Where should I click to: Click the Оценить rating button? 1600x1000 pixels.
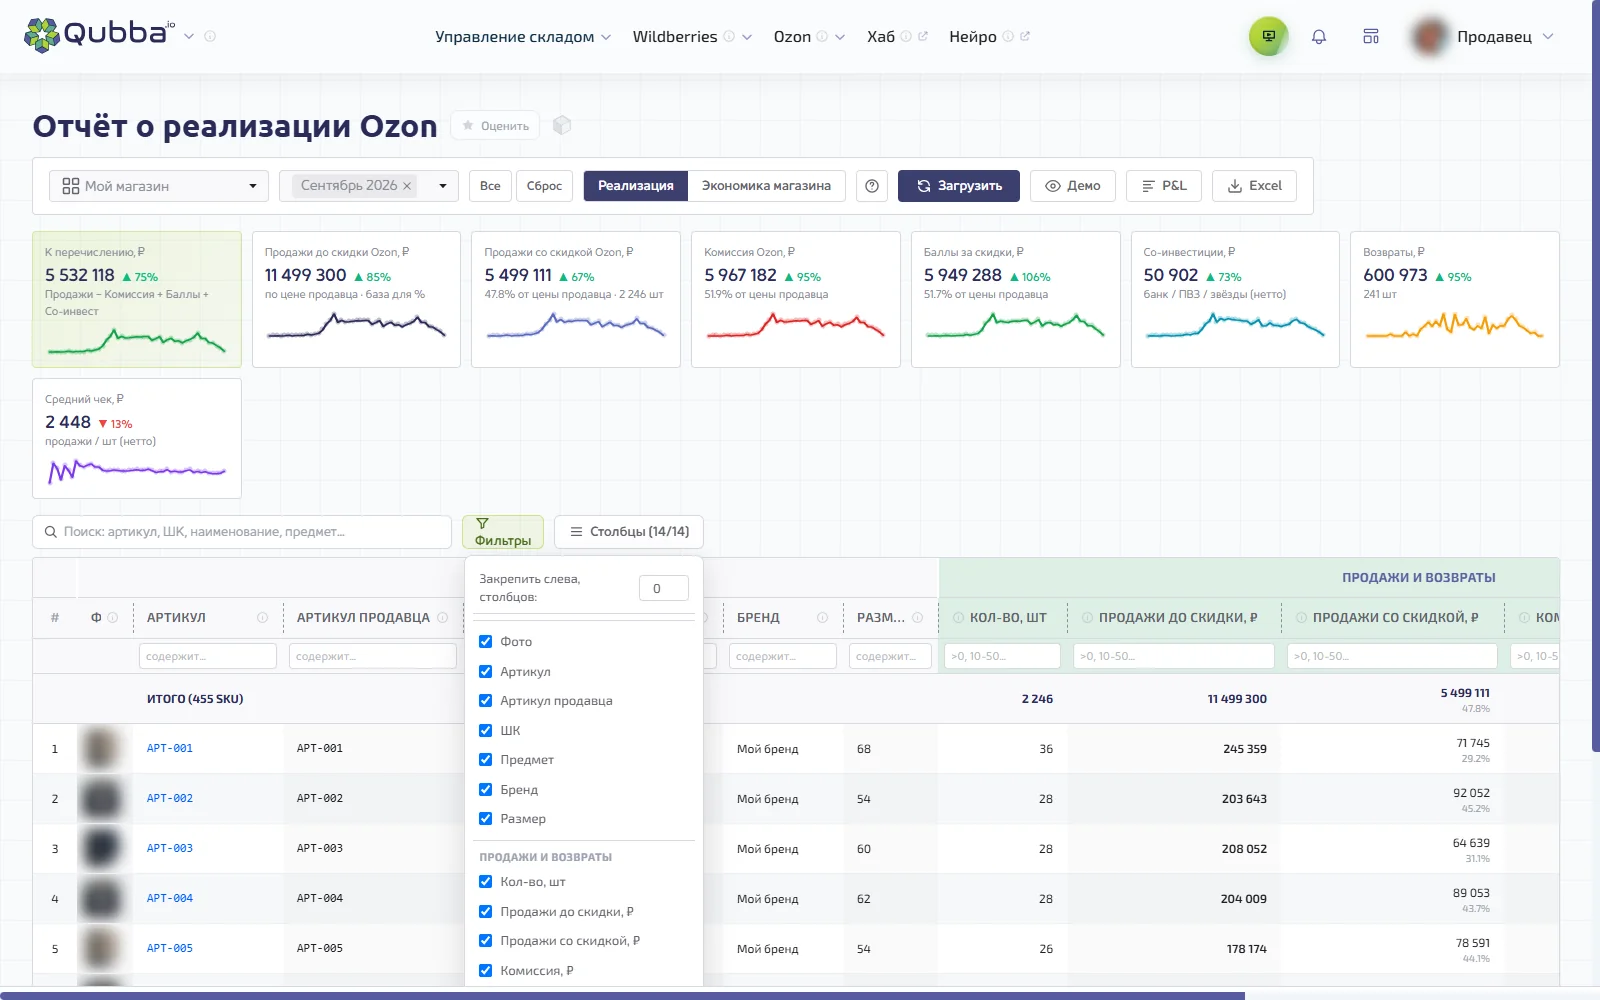[x=495, y=126]
